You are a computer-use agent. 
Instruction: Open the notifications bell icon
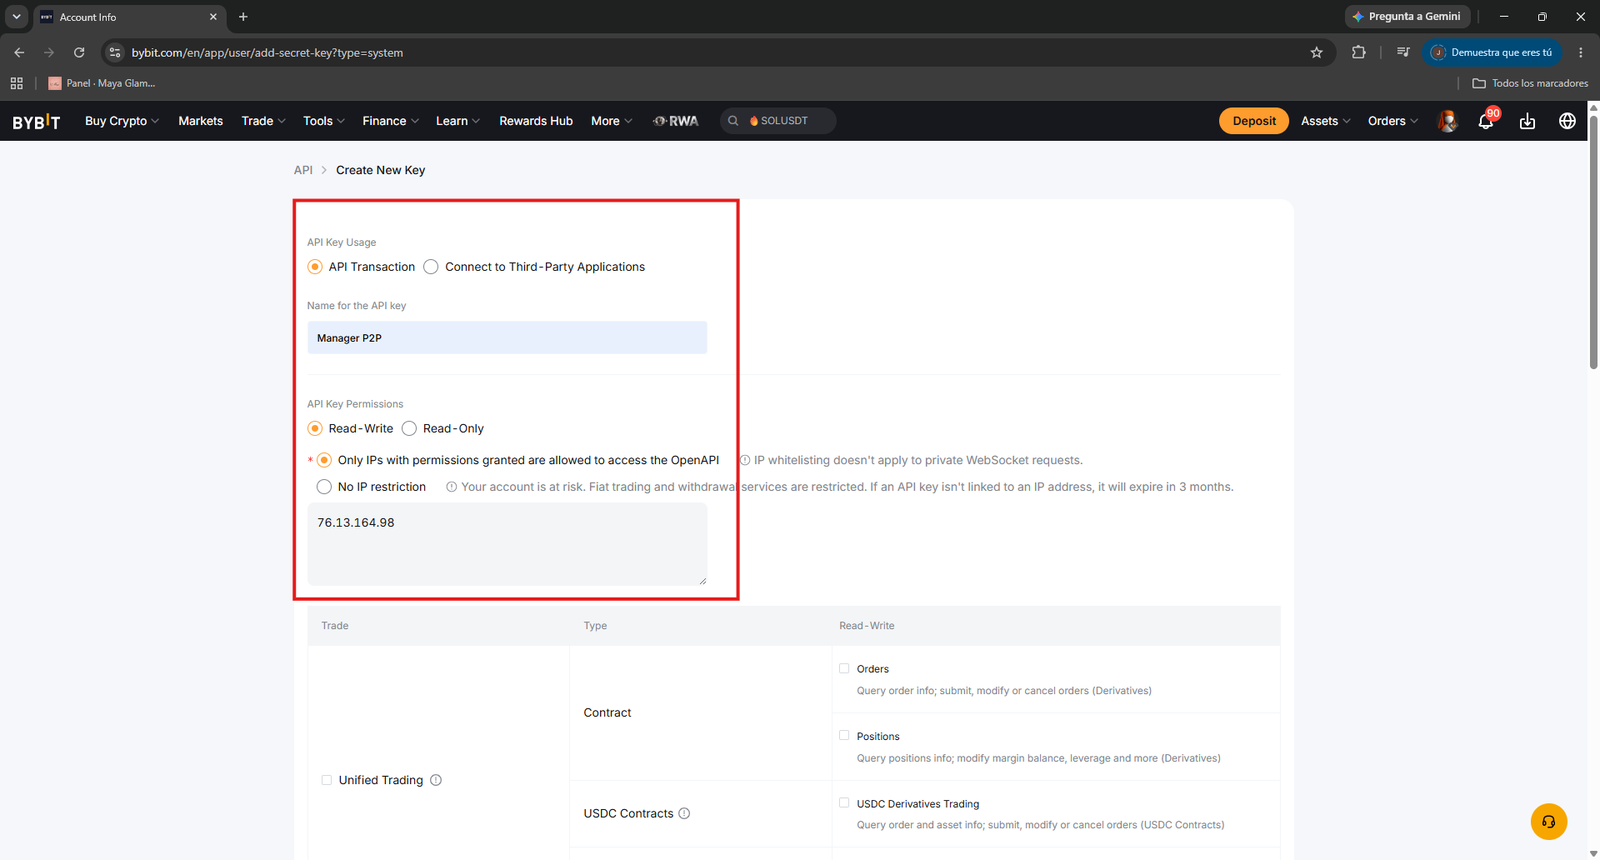1486,121
